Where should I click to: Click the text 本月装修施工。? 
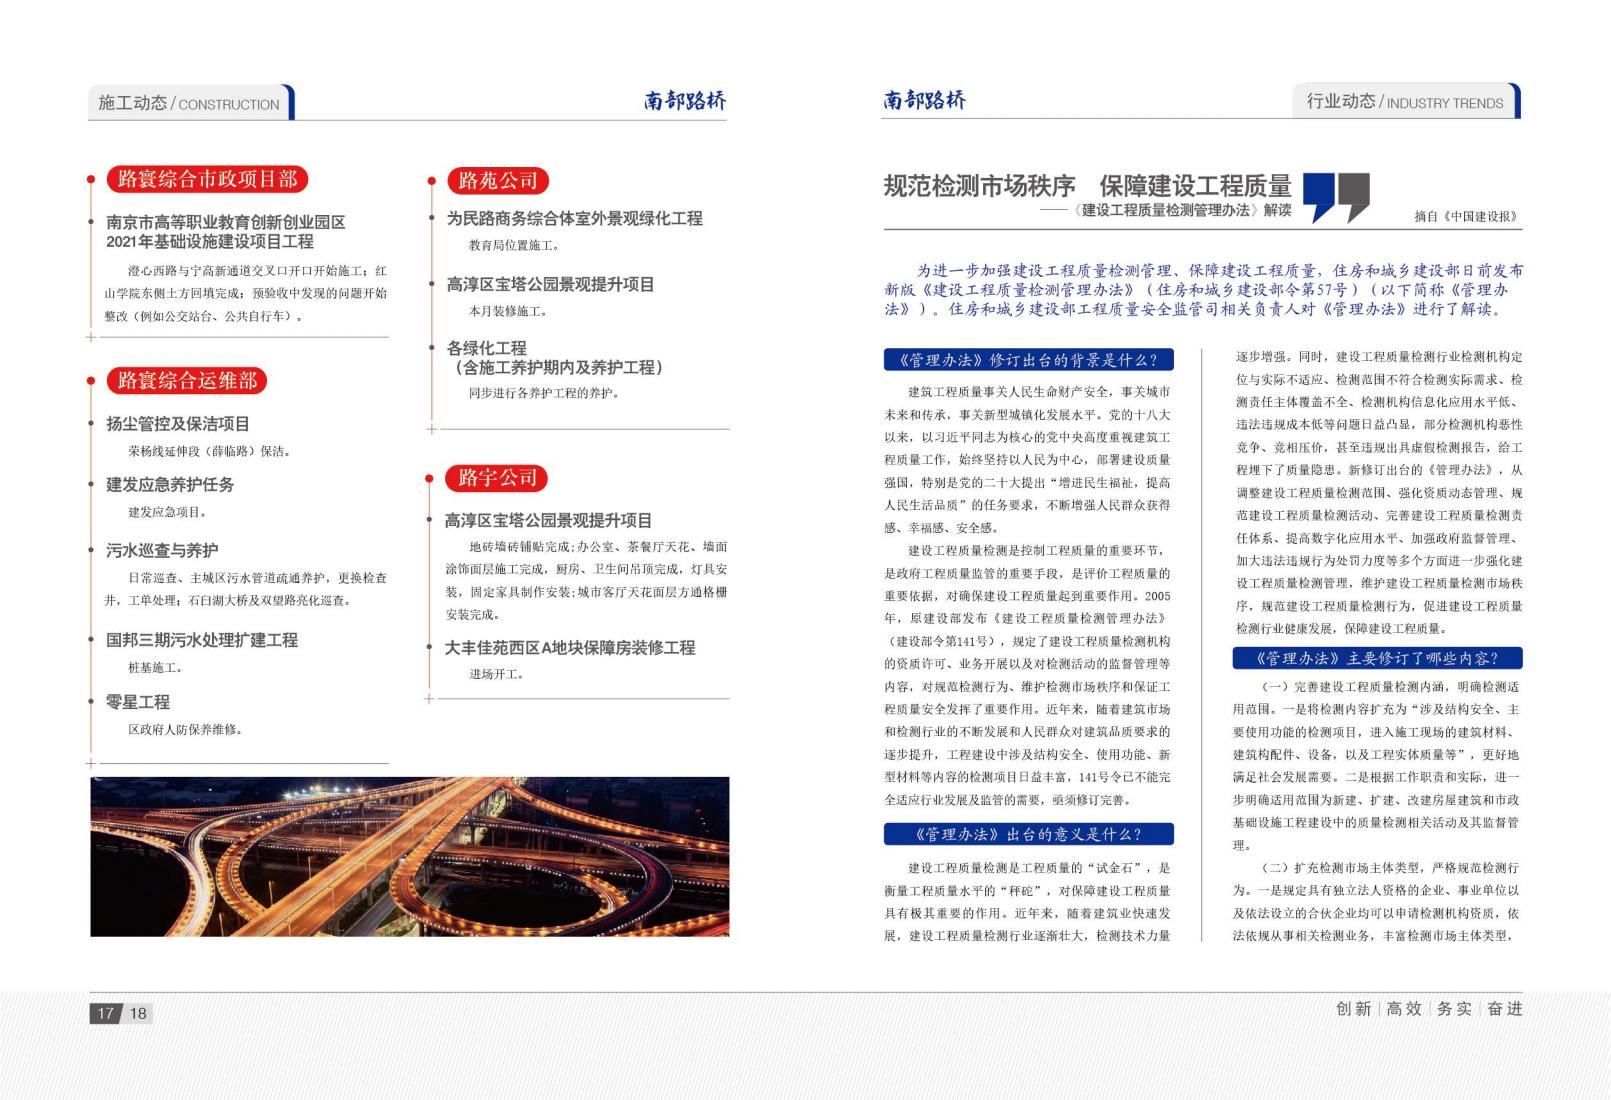point(508,311)
